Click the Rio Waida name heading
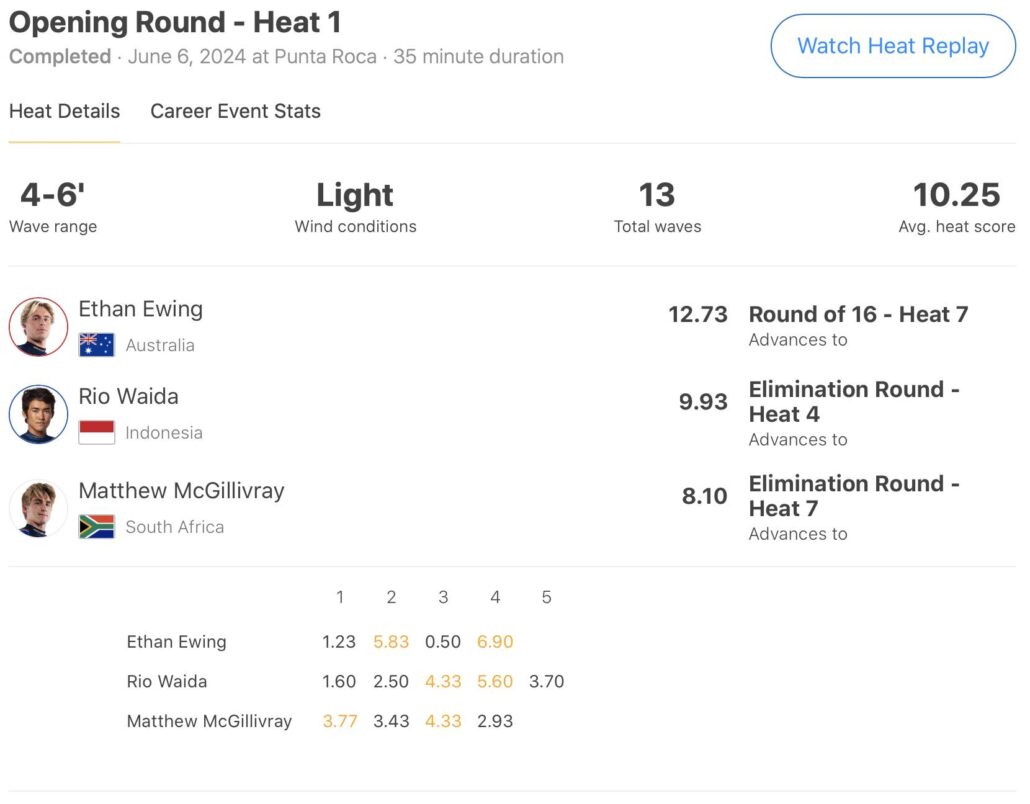Screen dimensions: 1030x804 (x=129, y=396)
